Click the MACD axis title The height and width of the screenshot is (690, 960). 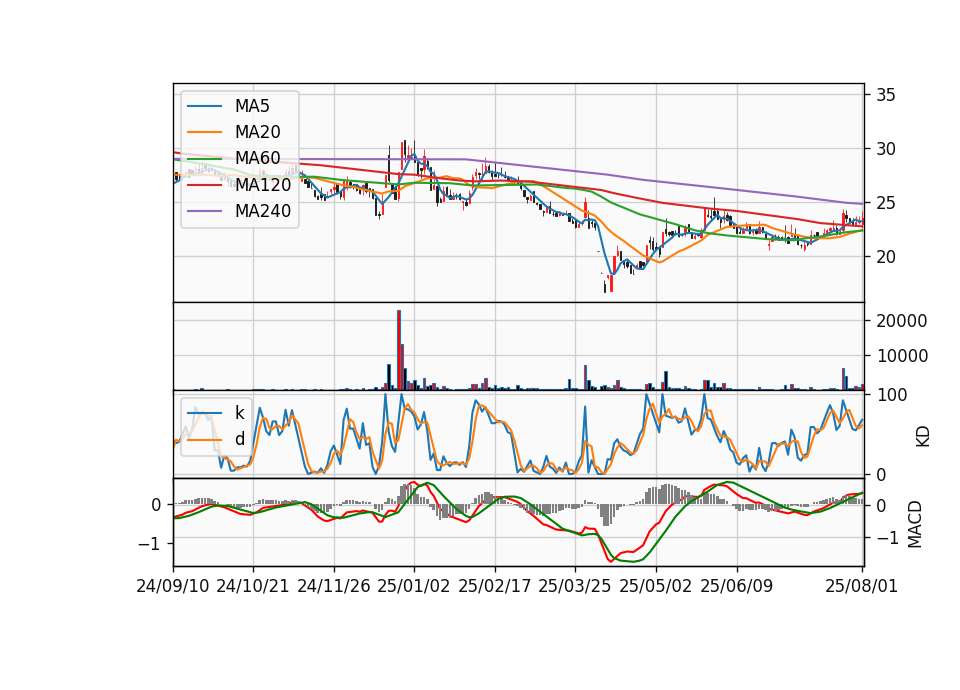tap(914, 524)
